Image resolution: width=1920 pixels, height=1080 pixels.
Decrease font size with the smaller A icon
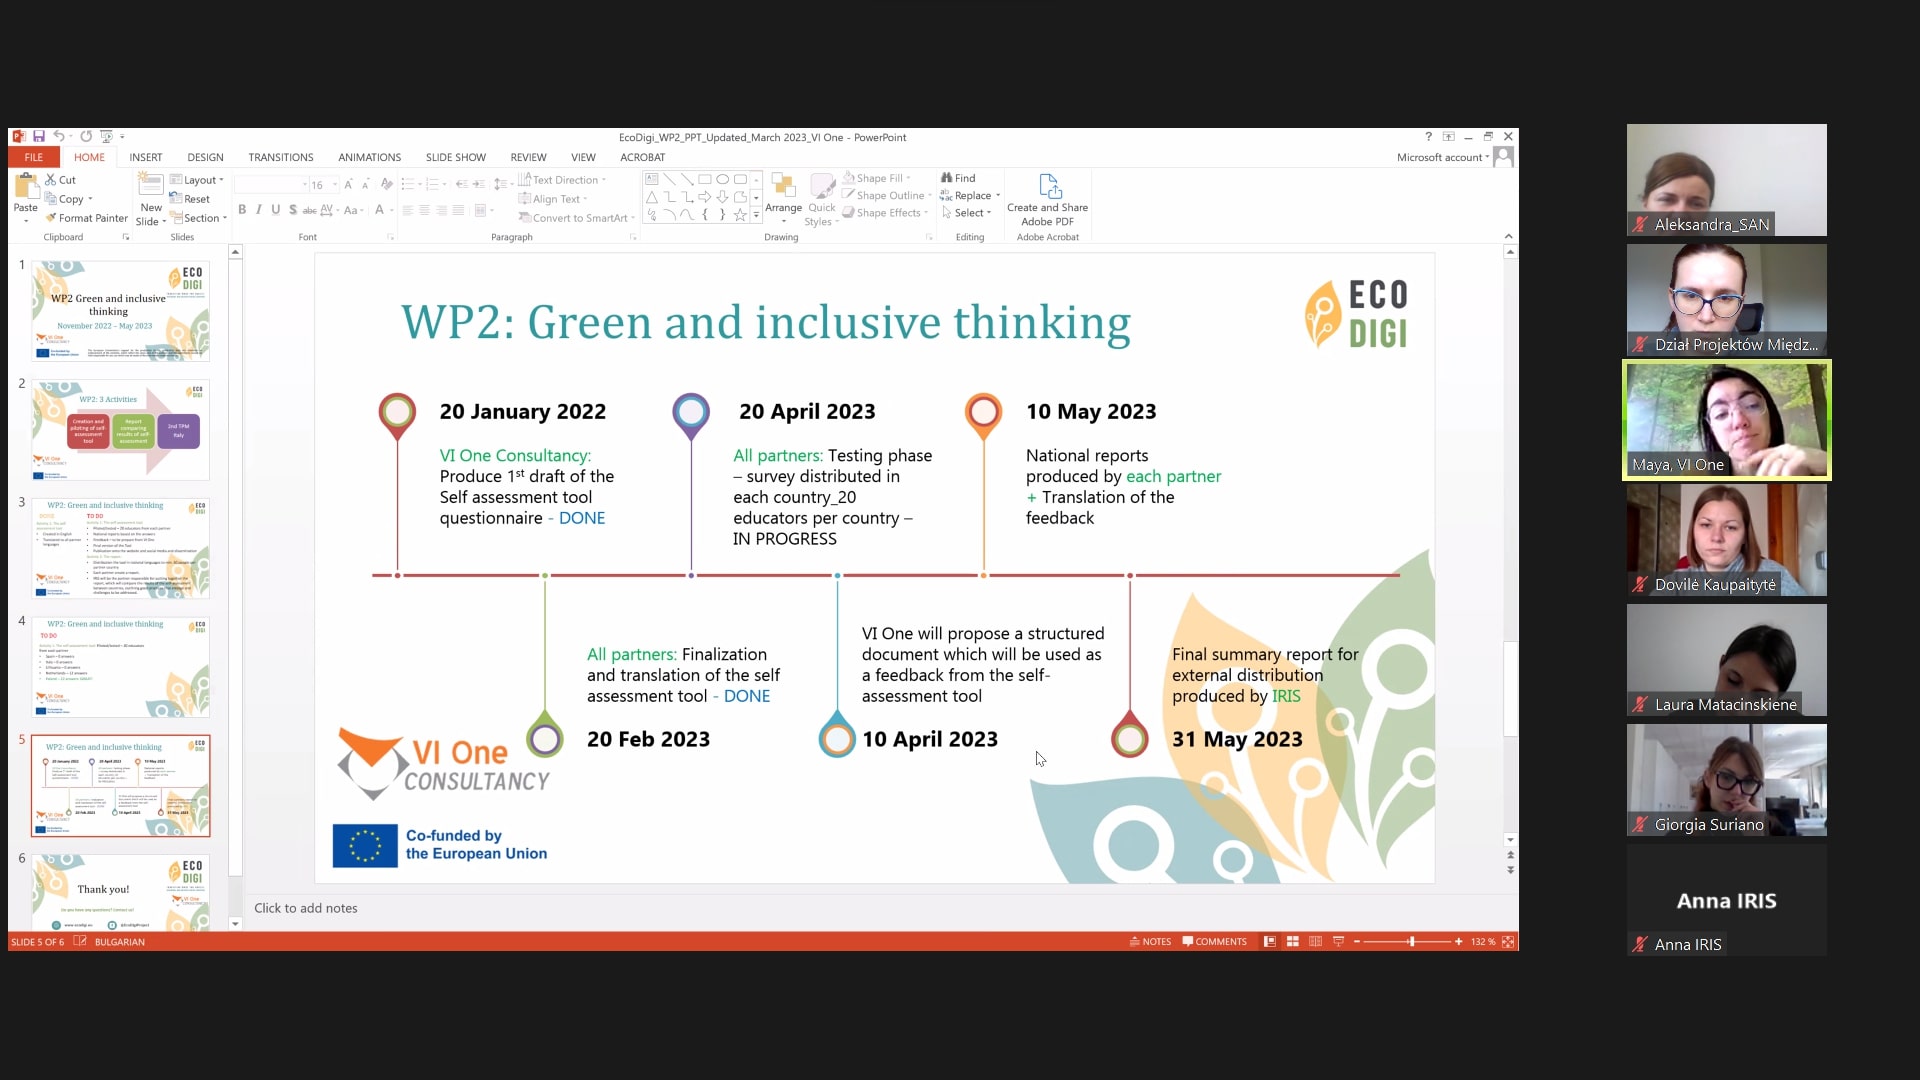tap(365, 184)
